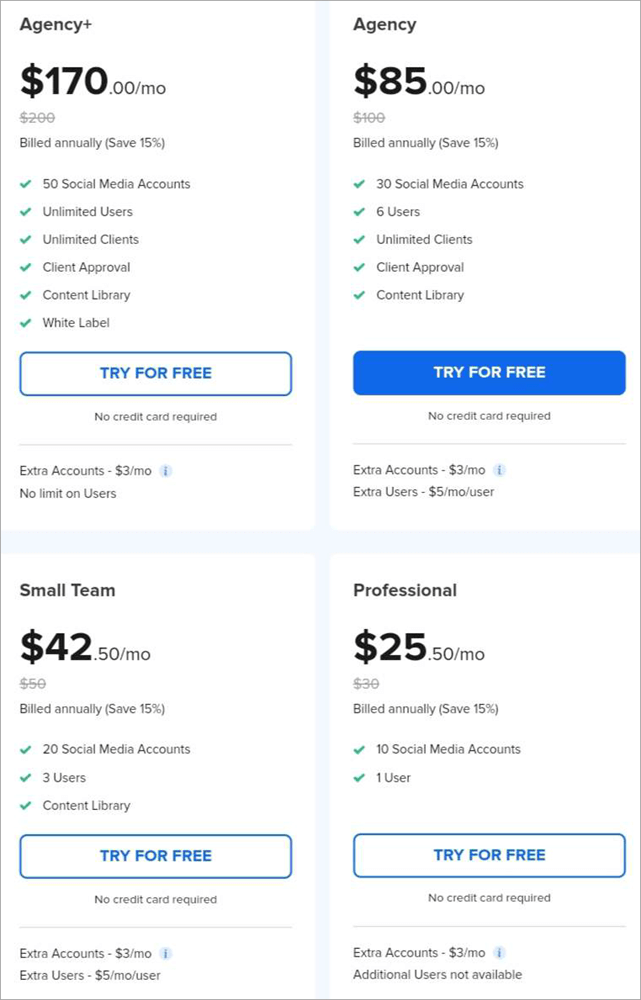Viewport: 641px width, 1000px height.
Task: Click checkmark beside 6 Users feature
Action: click(360, 212)
